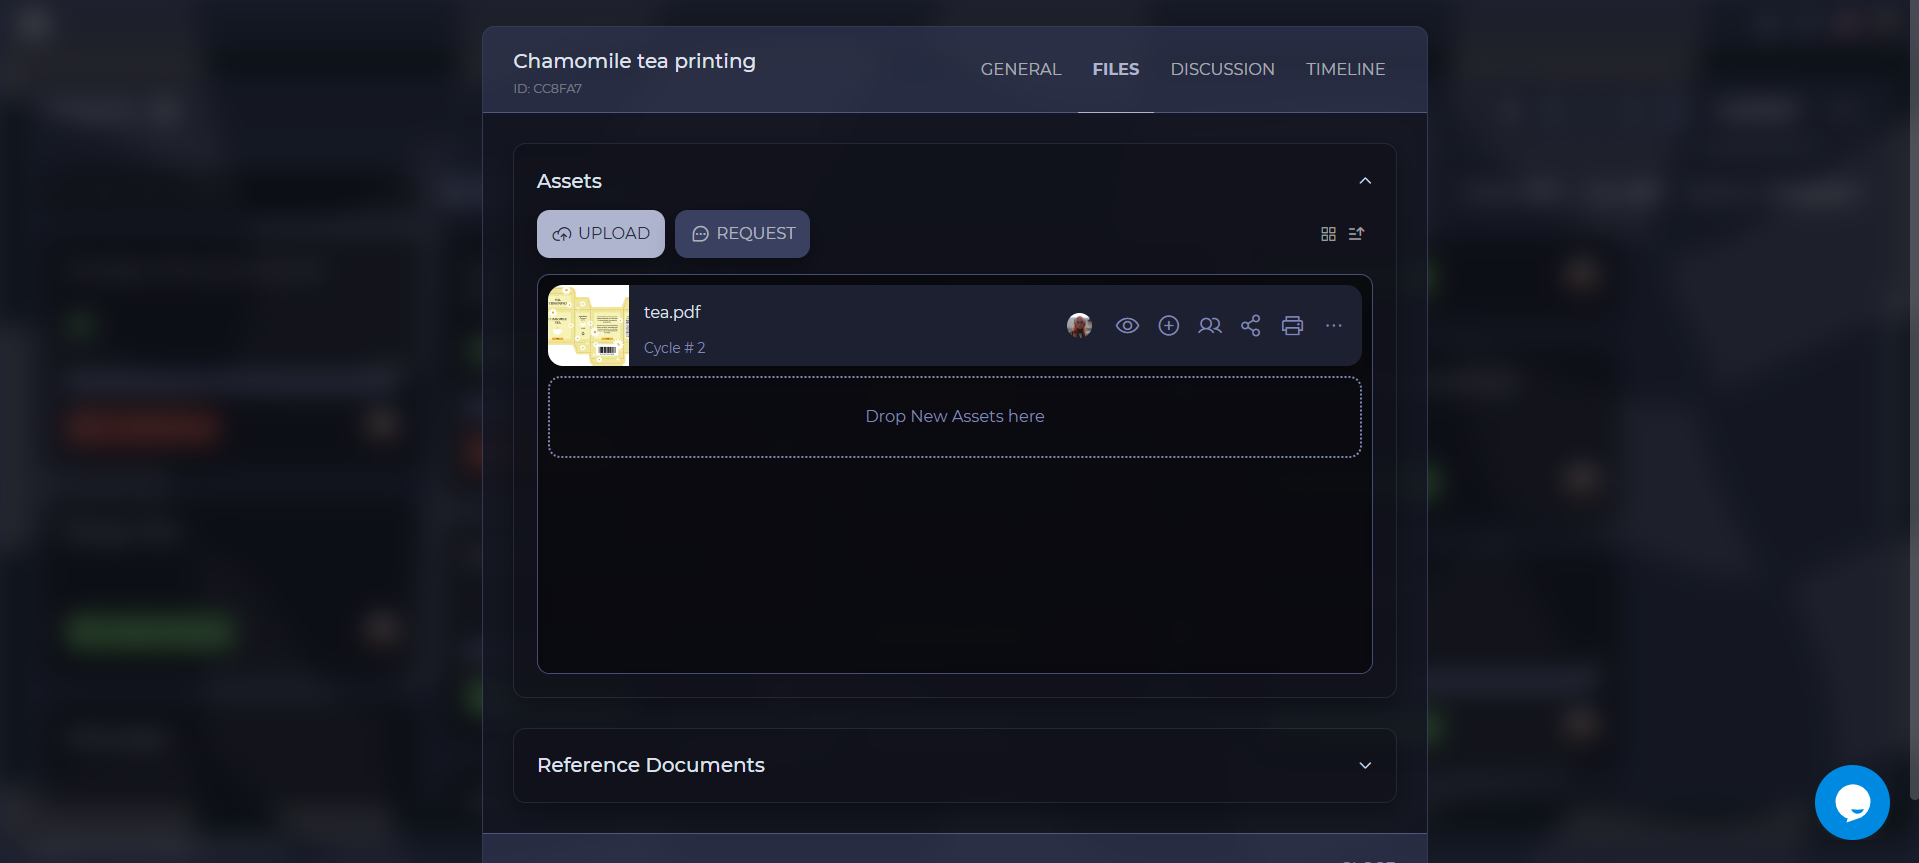Click the Reference Documents section header
Viewport: 1919px width, 863px height.
click(x=651, y=766)
